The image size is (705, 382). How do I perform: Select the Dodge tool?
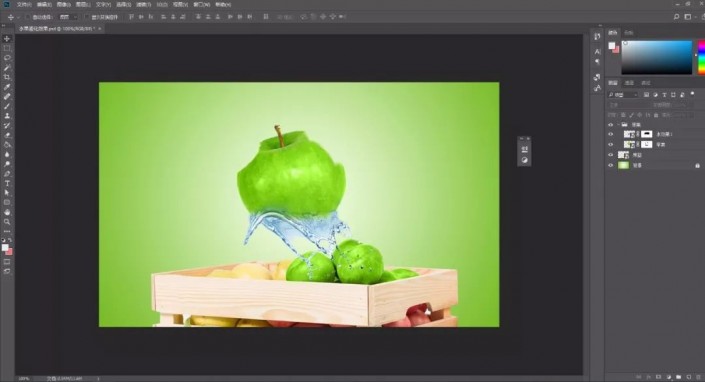(x=7, y=164)
